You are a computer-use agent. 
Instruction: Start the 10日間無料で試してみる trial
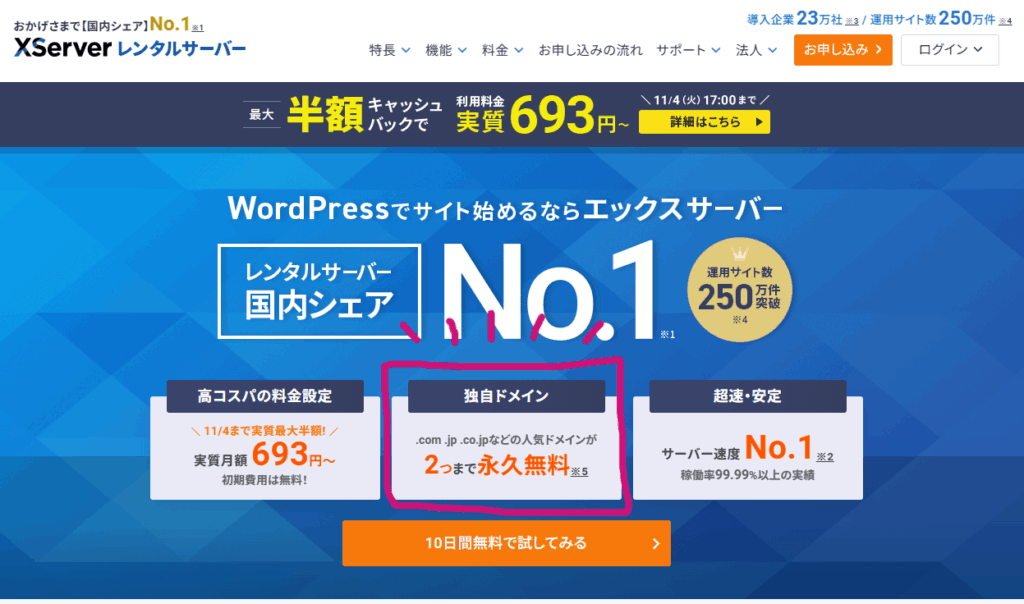pyautogui.click(x=506, y=544)
